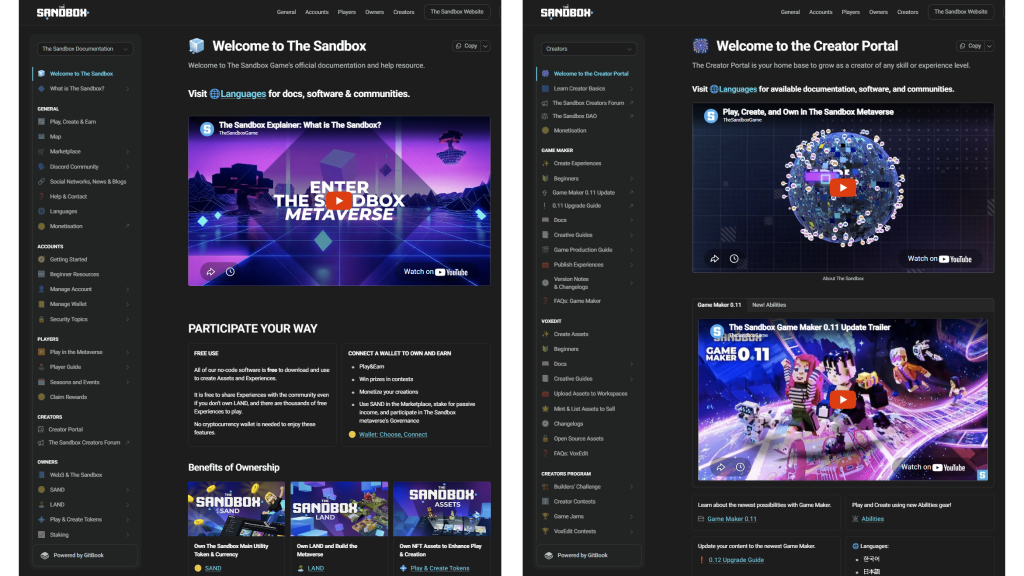
Task: Click the Open Source Assets lock icon
Action: (545, 439)
